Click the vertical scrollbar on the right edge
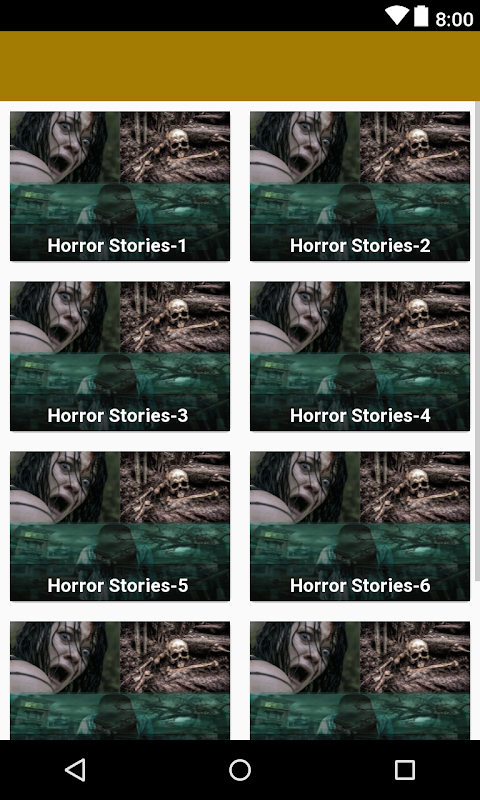This screenshot has width=480, height=800. click(477, 341)
